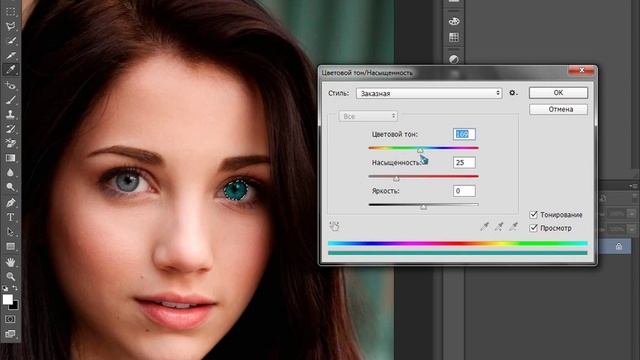Open the Swatches grid panel icon
This screenshot has width=640, height=360.
[454, 38]
